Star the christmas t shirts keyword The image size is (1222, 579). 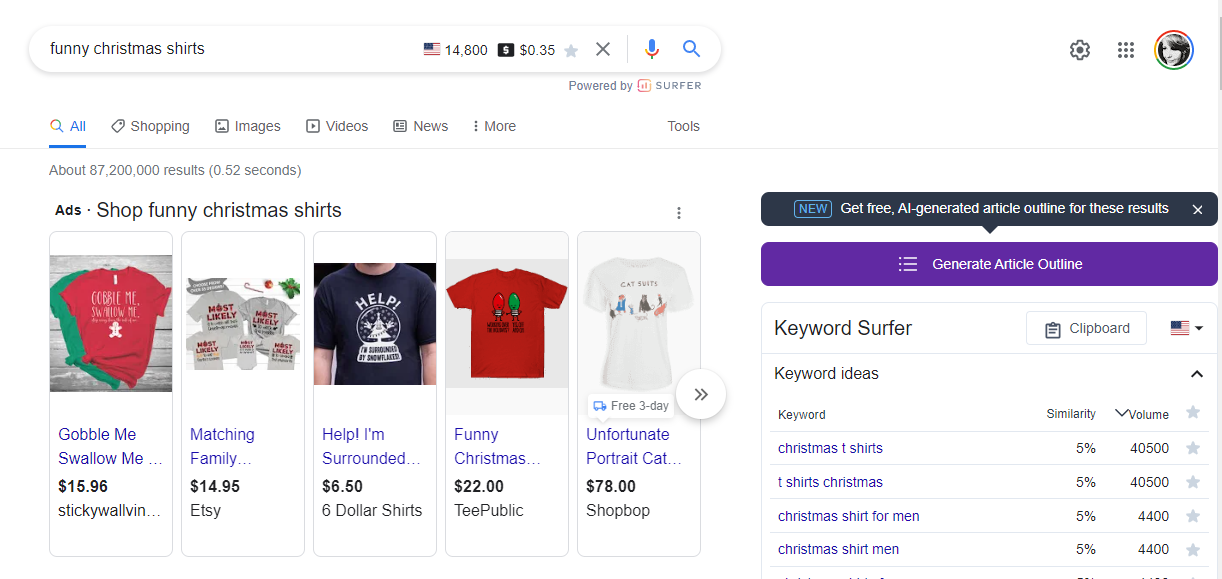click(x=1192, y=448)
